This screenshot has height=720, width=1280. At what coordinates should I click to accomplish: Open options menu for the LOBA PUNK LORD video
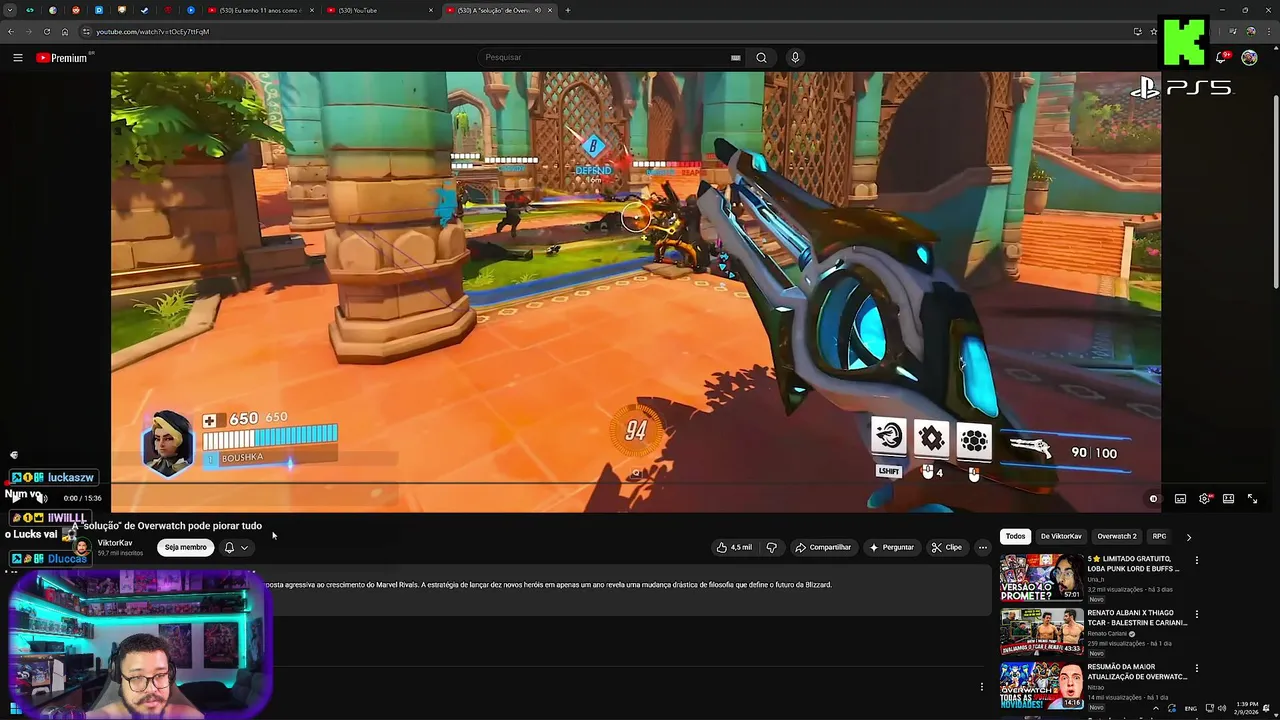pos(1196,560)
